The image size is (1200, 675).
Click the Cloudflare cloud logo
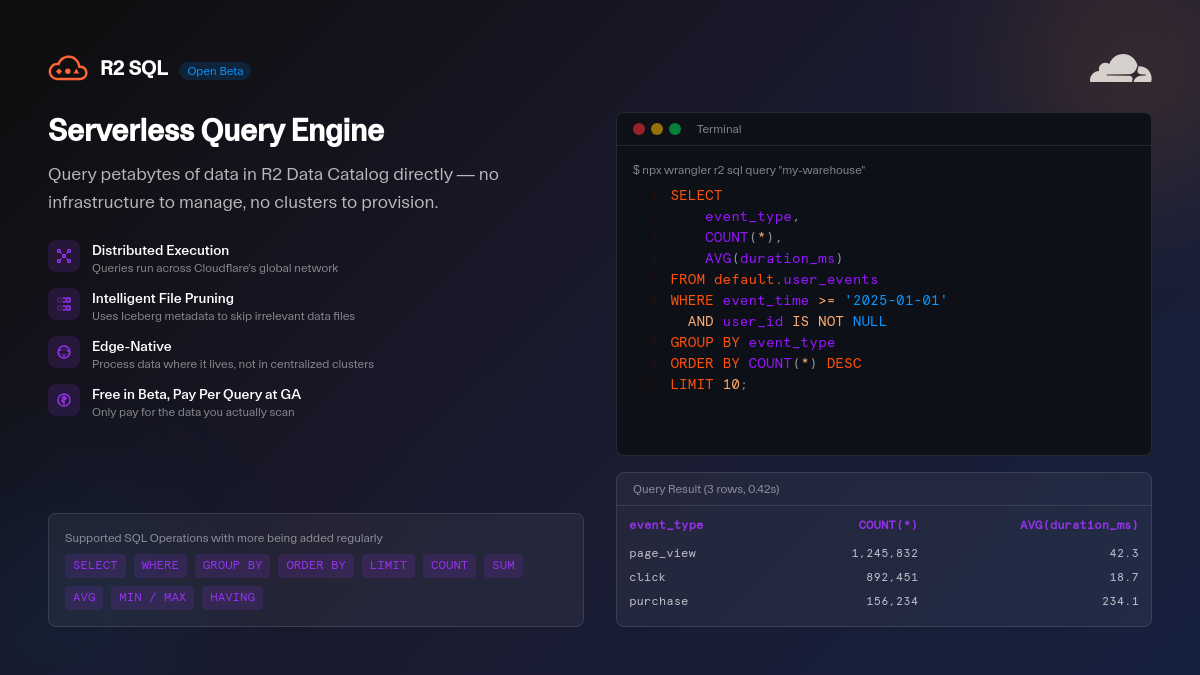1120,69
